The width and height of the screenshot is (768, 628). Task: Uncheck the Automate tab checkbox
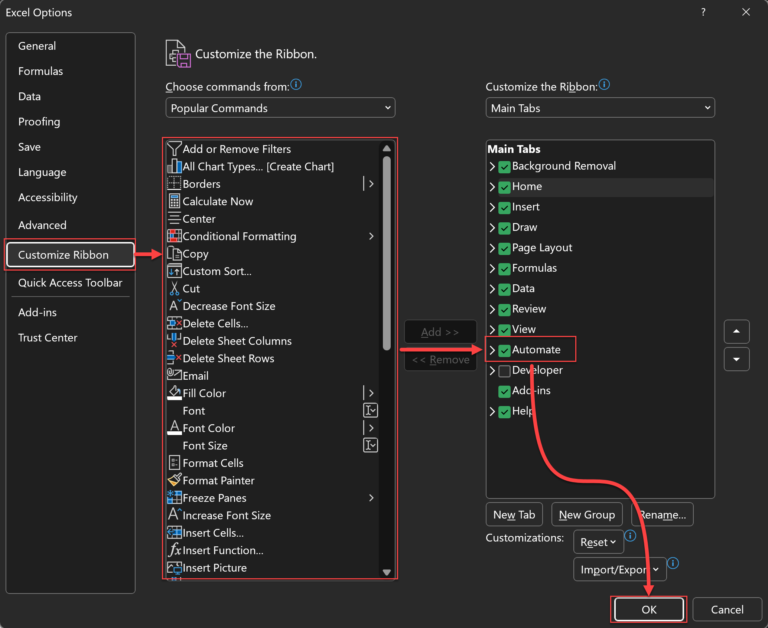(504, 350)
